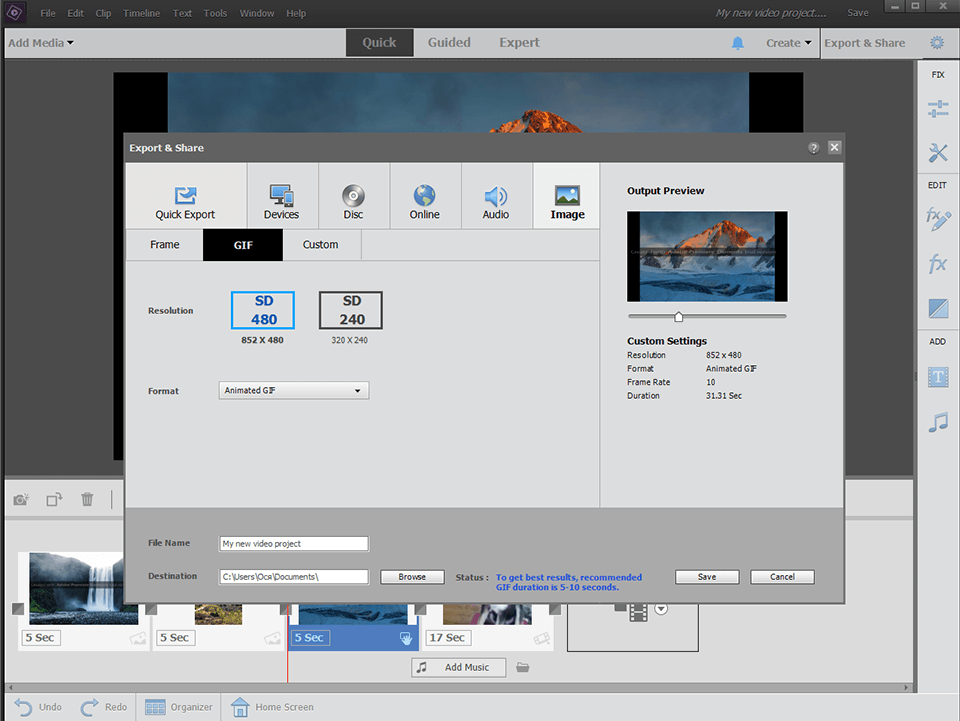The width and height of the screenshot is (960, 721).
Task: Click the filmstrip icon in empty clip slot
Action: (639, 613)
